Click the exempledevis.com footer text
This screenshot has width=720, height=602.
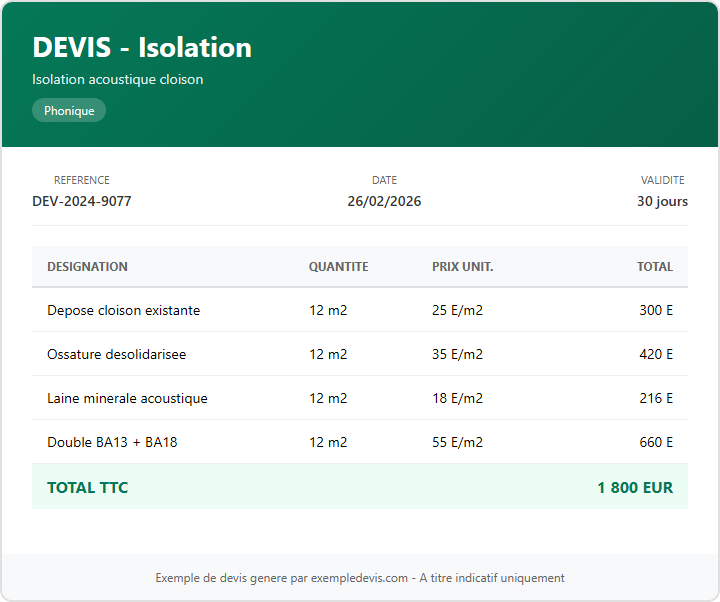(359, 578)
